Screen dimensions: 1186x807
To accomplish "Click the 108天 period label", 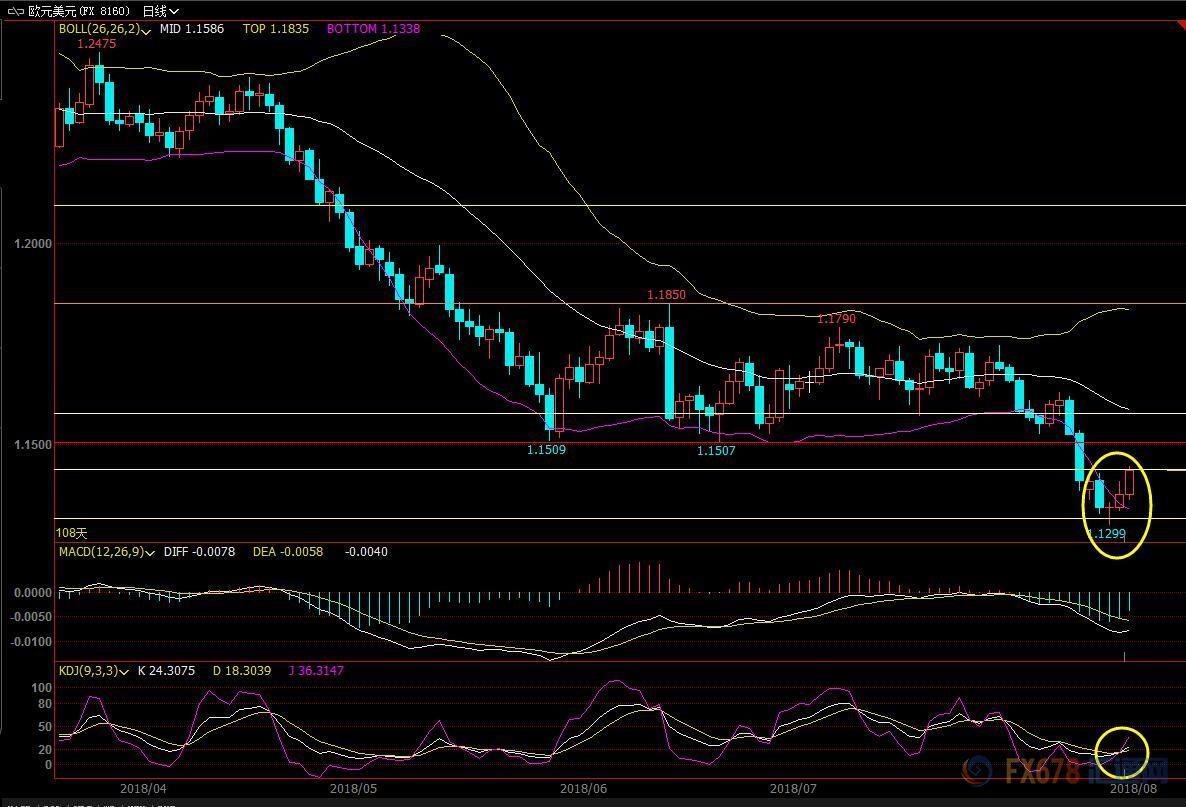I will point(70,534).
